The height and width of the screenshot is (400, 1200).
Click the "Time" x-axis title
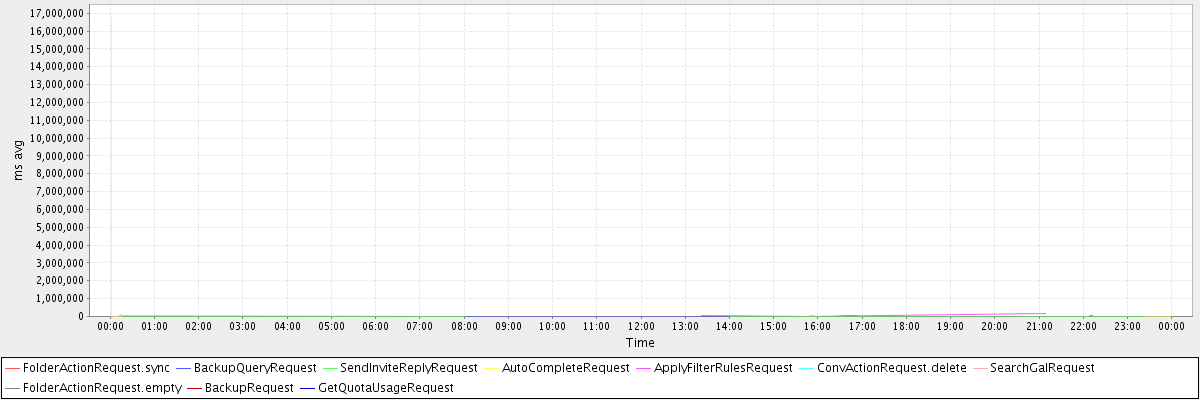pos(640,343)
